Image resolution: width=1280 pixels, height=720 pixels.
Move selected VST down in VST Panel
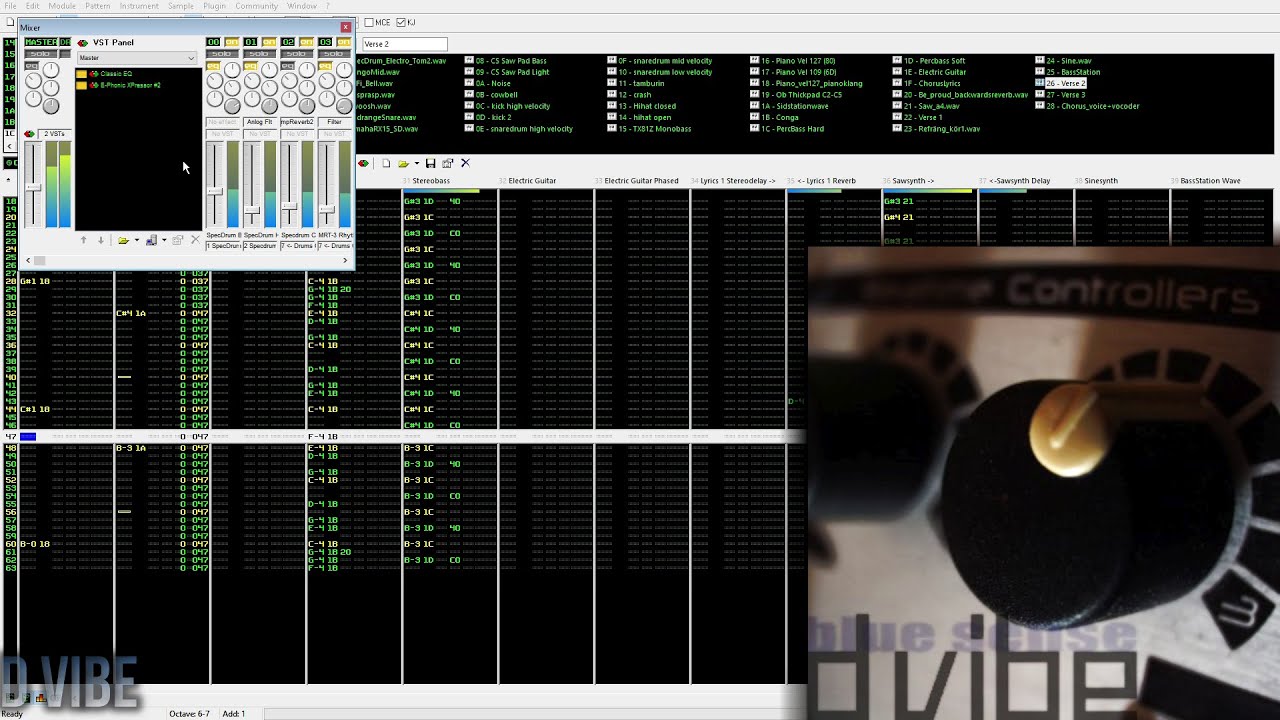[101, 240]
